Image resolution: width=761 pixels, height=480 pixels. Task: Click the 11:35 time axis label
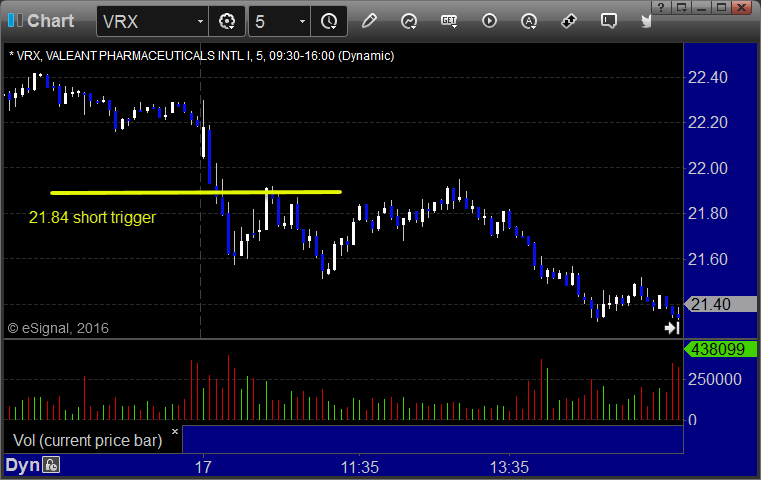click(360, 467)
